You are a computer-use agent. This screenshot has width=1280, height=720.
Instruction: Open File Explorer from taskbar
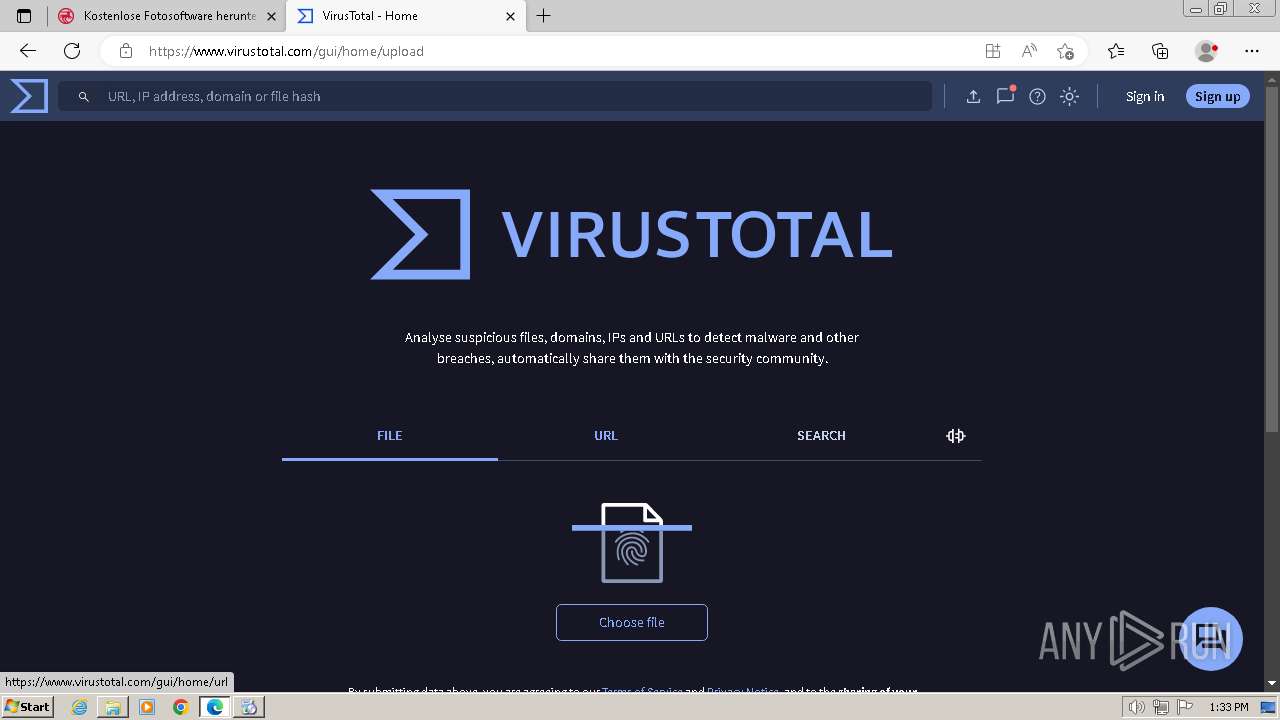coord(113,707)
